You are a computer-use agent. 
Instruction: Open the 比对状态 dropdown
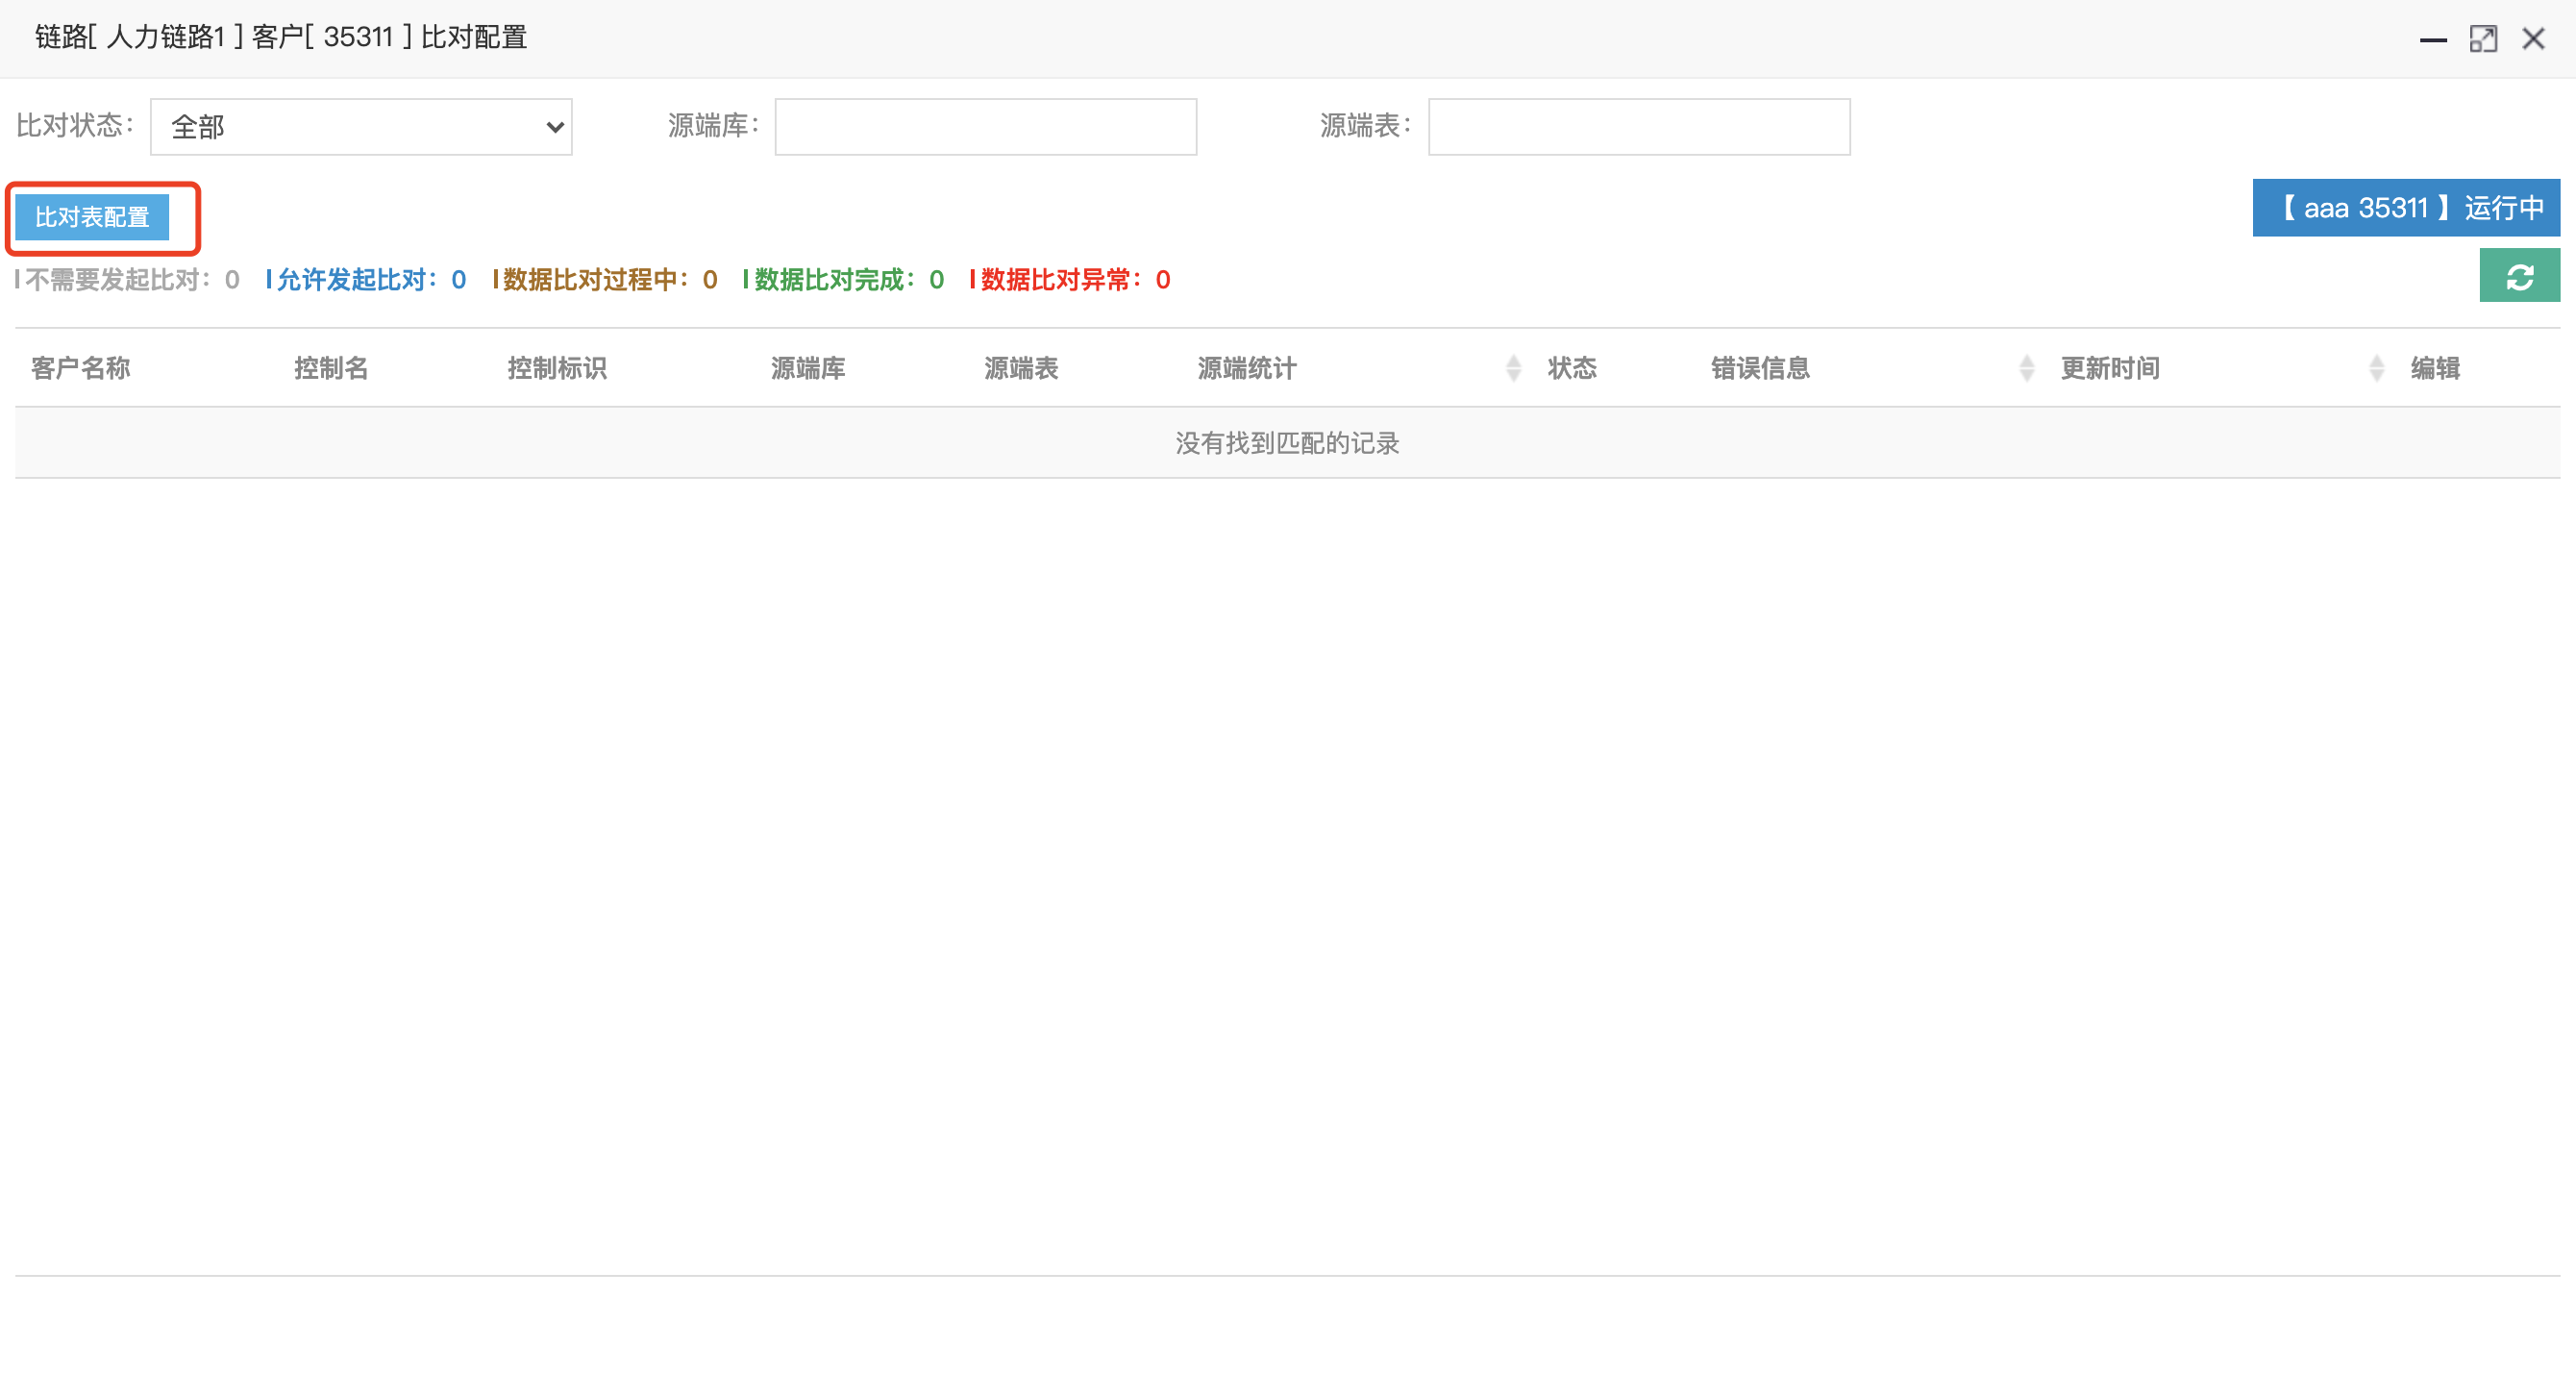(x=361, y=127)
